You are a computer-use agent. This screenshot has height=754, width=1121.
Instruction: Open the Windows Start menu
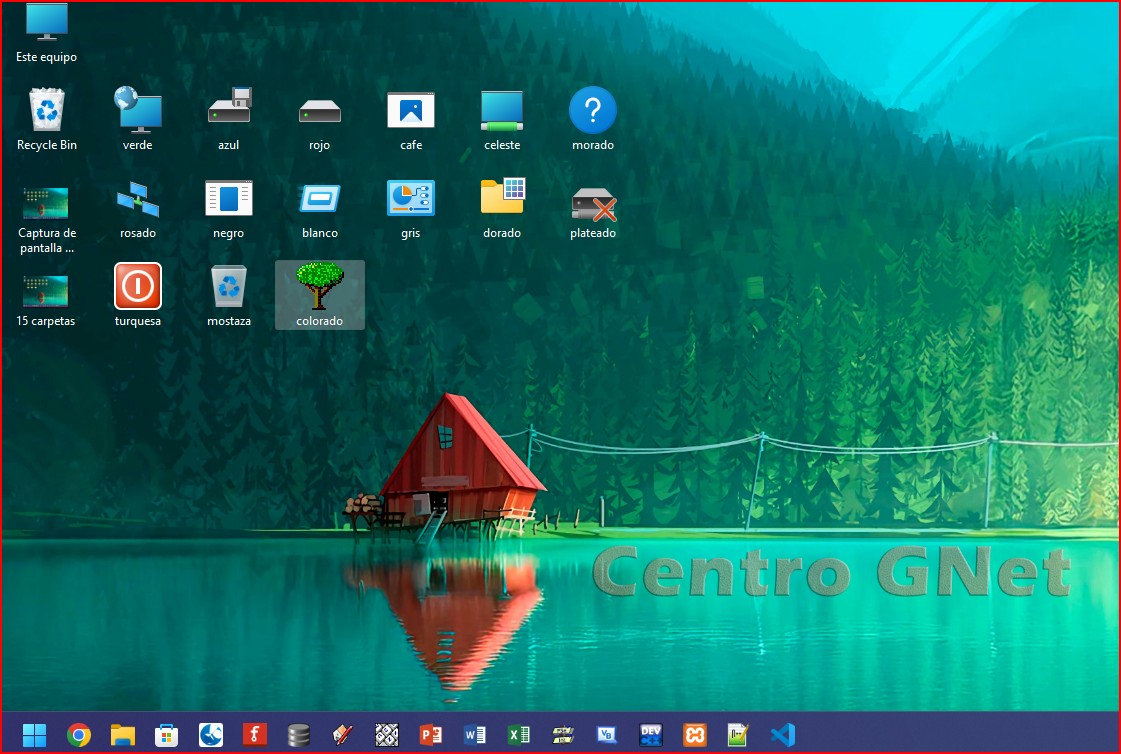click(34, 735)
